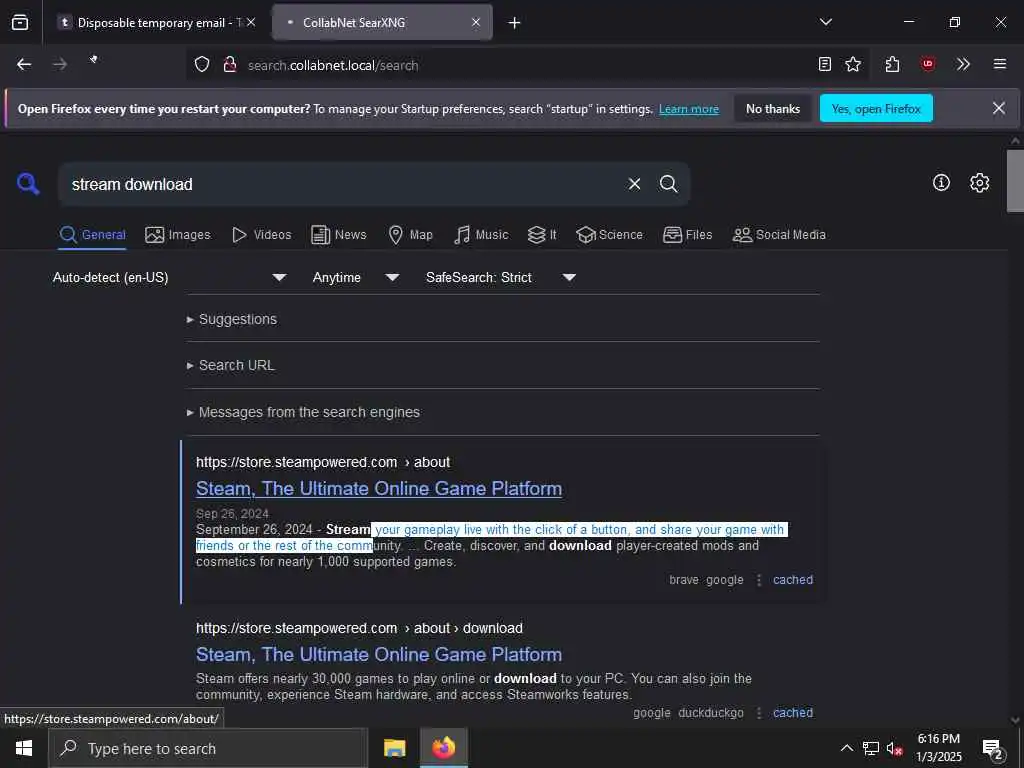Toggle reader view icon

pyautogui.click(x=825, y=64)
